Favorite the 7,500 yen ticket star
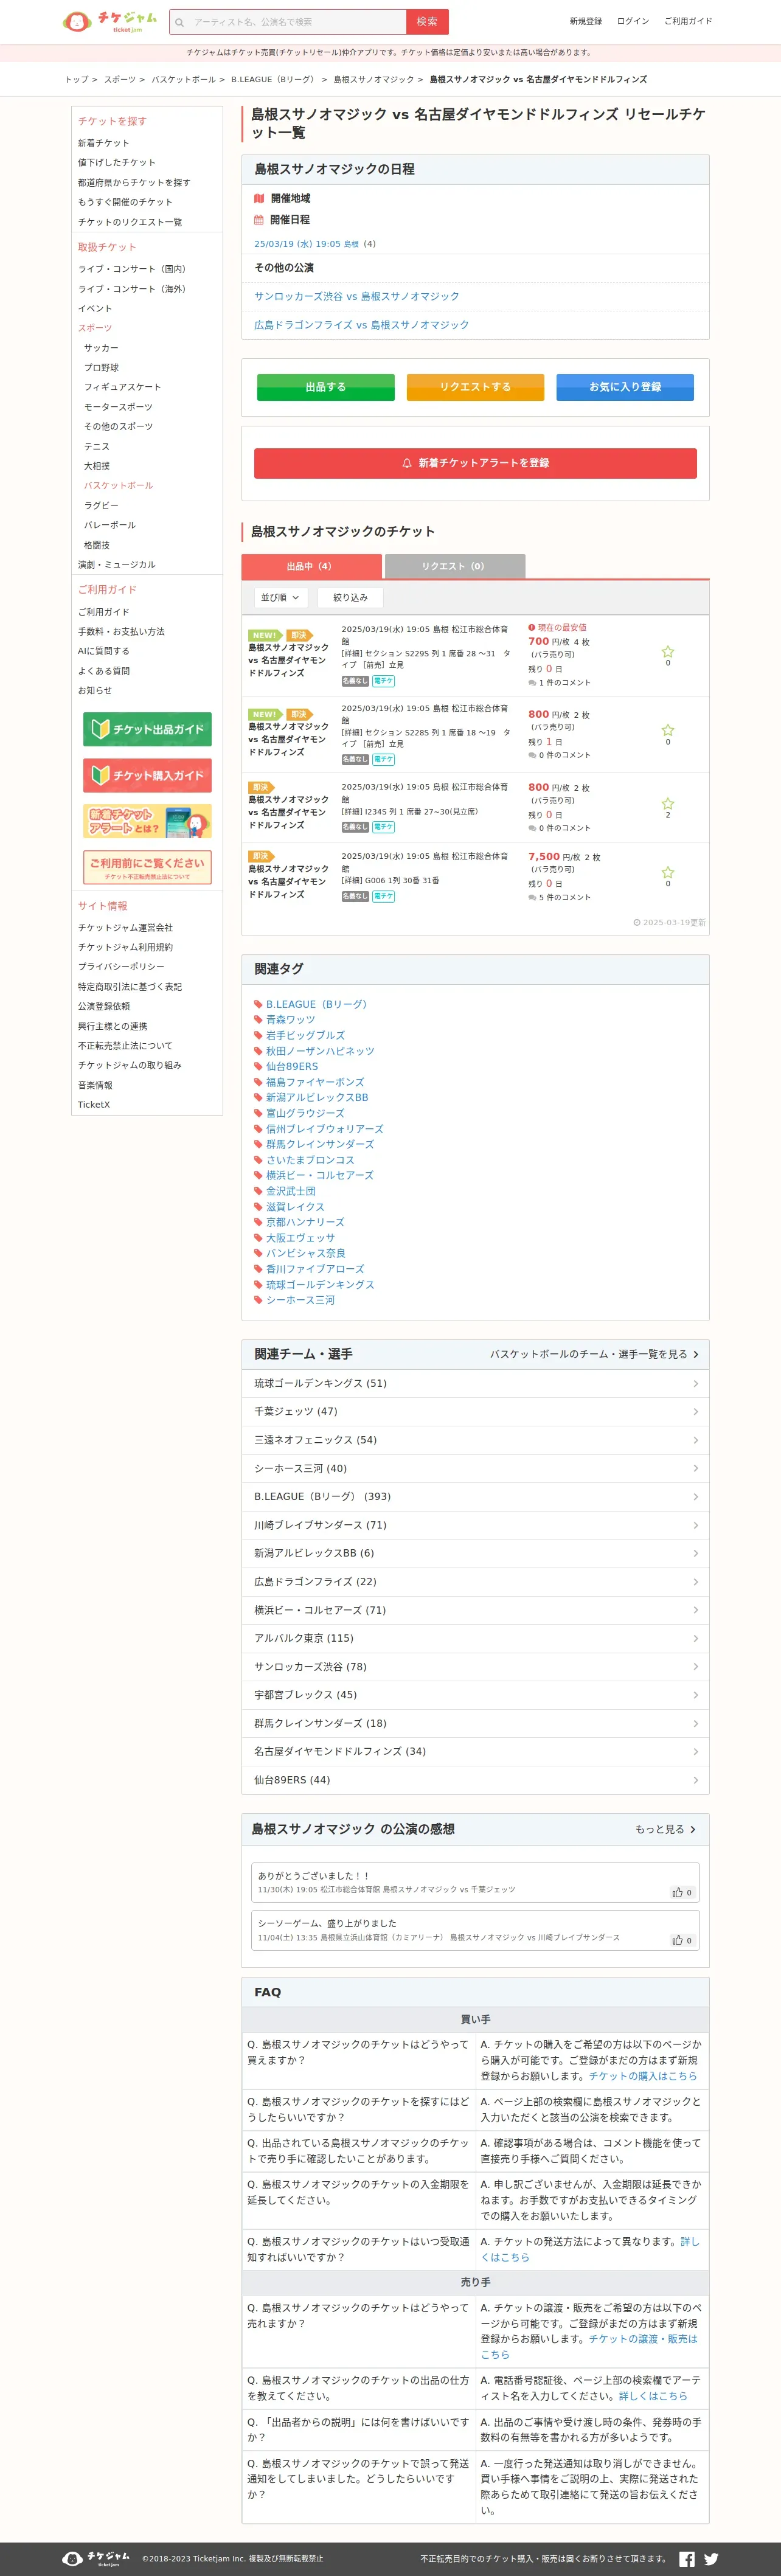The width and height of the screenshot is (781, 2576). 668,872
